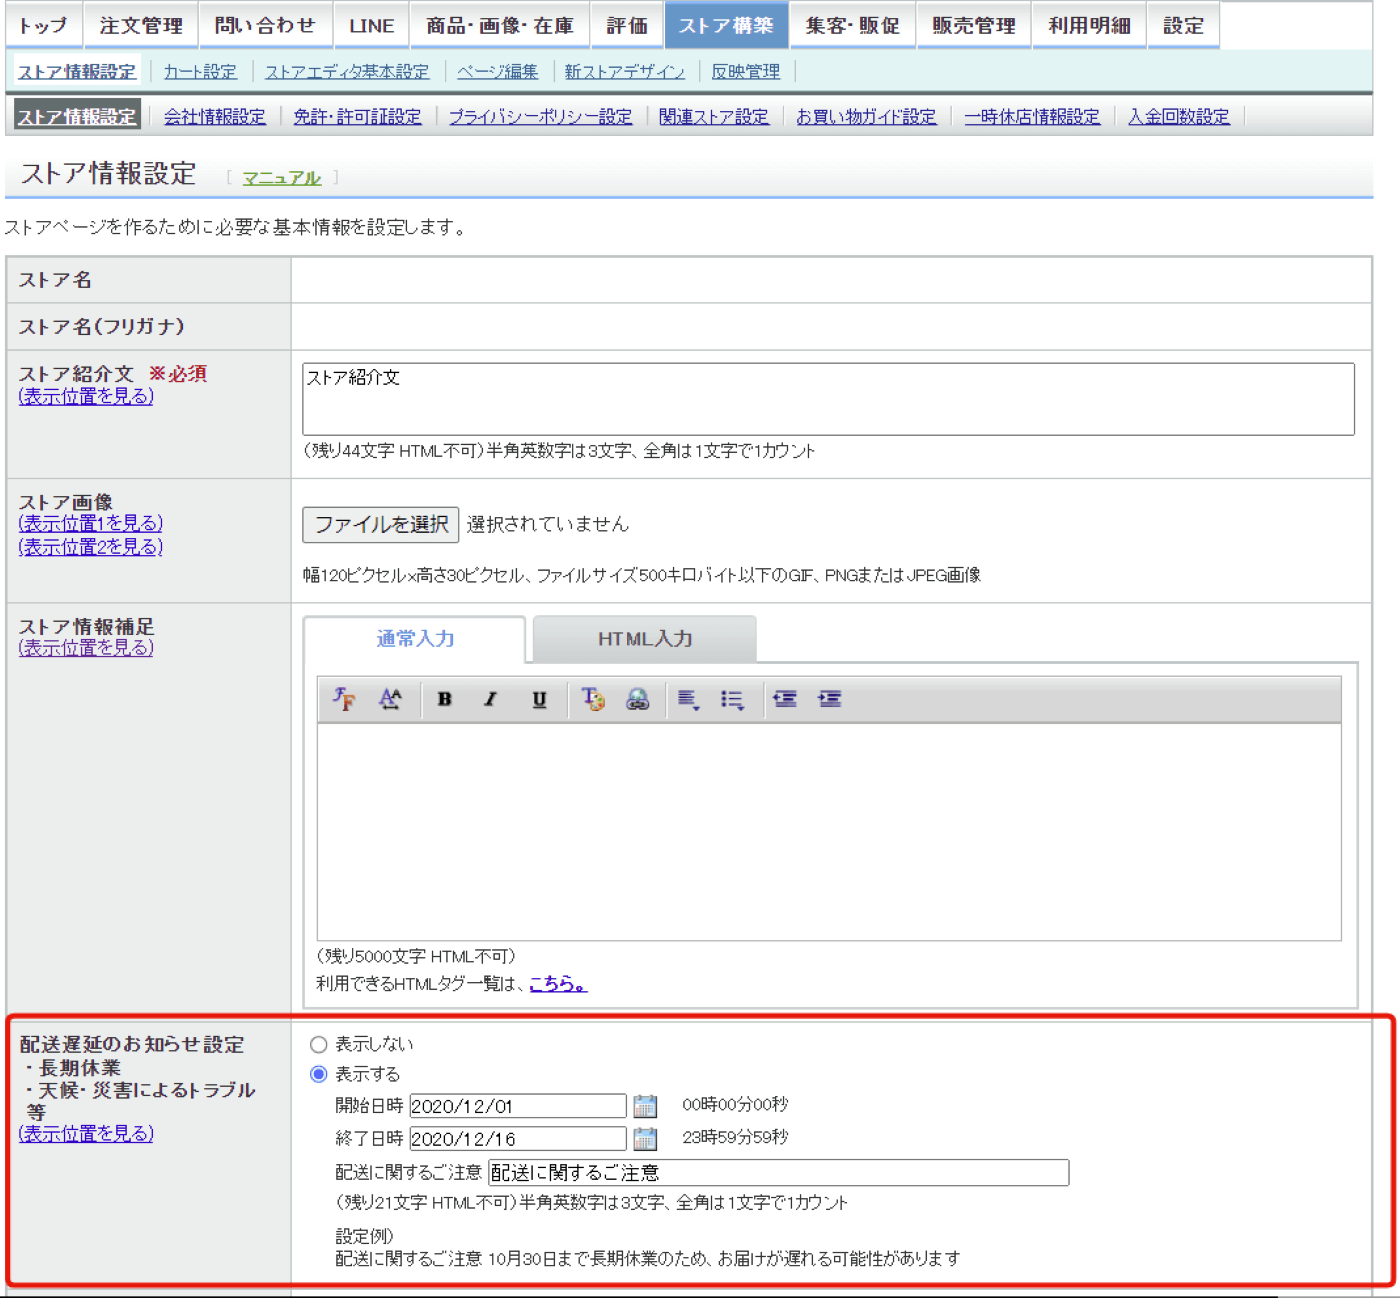
Task: Click the decrease indent icon
Action: point(785,699)
